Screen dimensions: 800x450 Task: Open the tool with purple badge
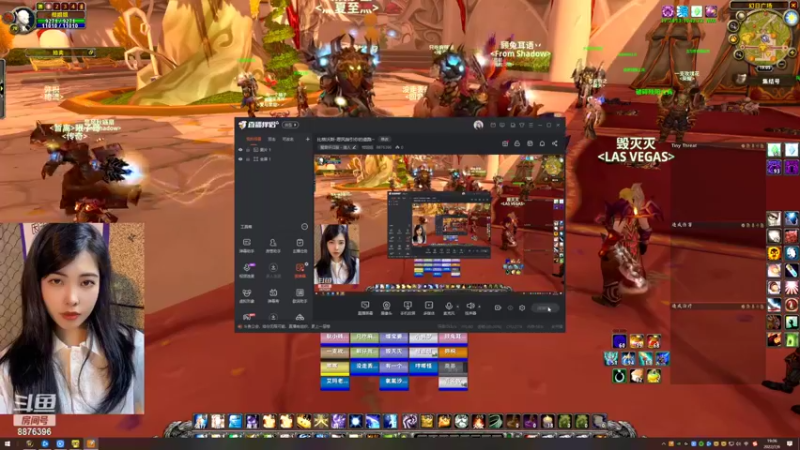click(x=247, y=270)
